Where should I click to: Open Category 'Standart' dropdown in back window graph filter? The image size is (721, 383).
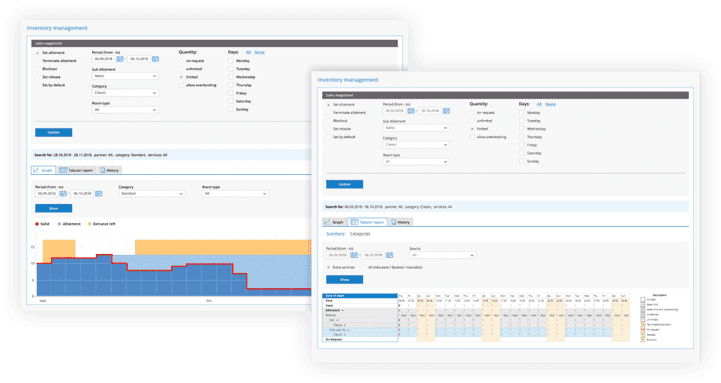(x=152, y=194)
